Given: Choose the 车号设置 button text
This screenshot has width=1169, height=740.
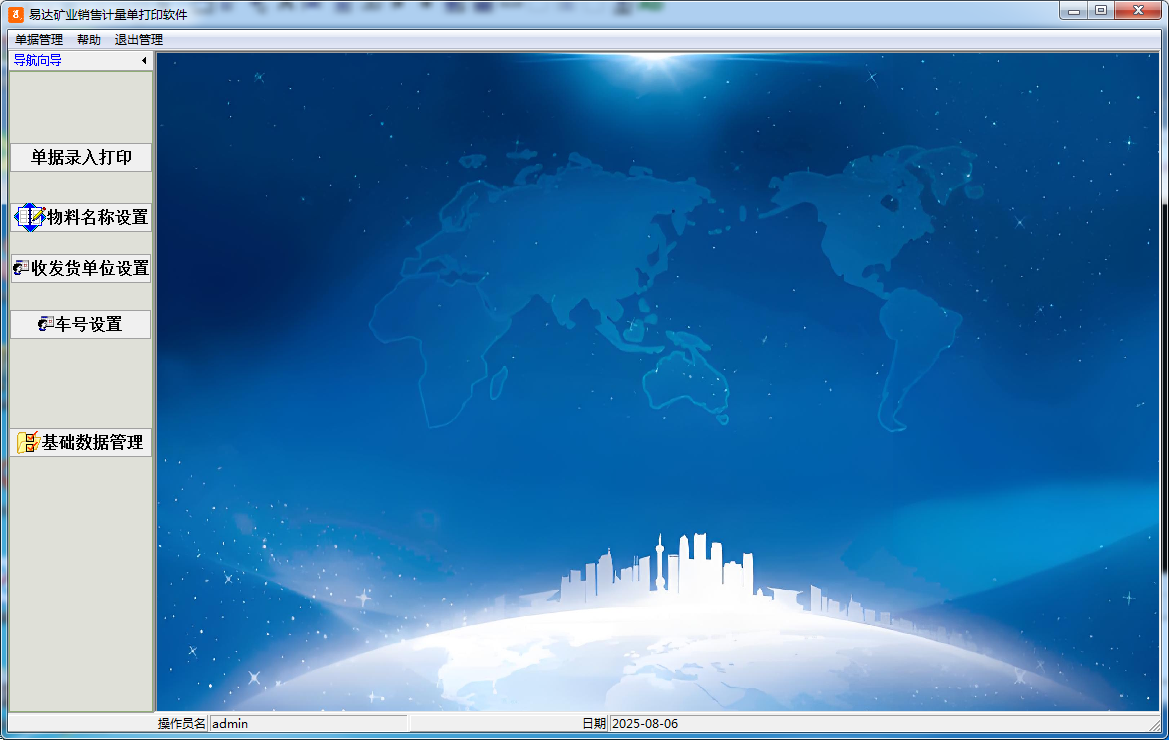Looking at the screenshot, I should pyautogui.click(x=89, y=324).
